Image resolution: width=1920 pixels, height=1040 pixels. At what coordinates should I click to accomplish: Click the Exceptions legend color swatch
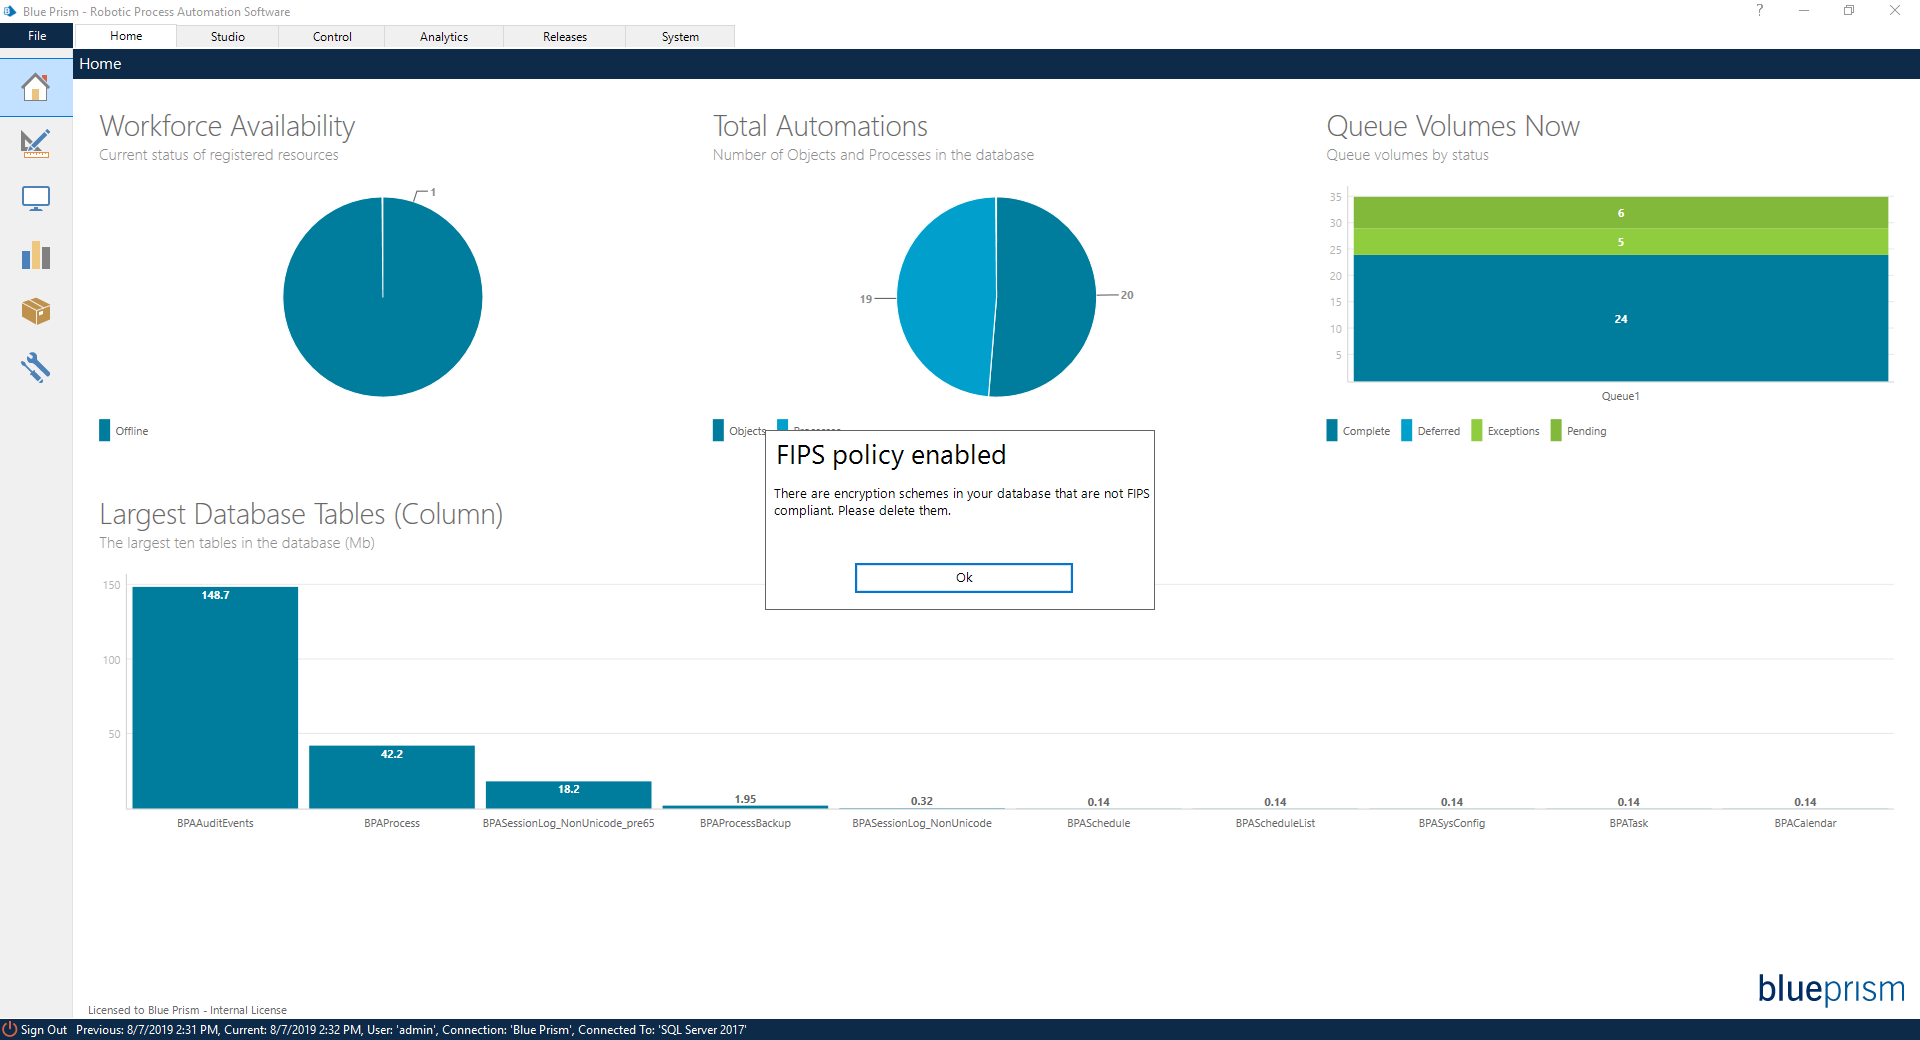(x=1477, y=430)
